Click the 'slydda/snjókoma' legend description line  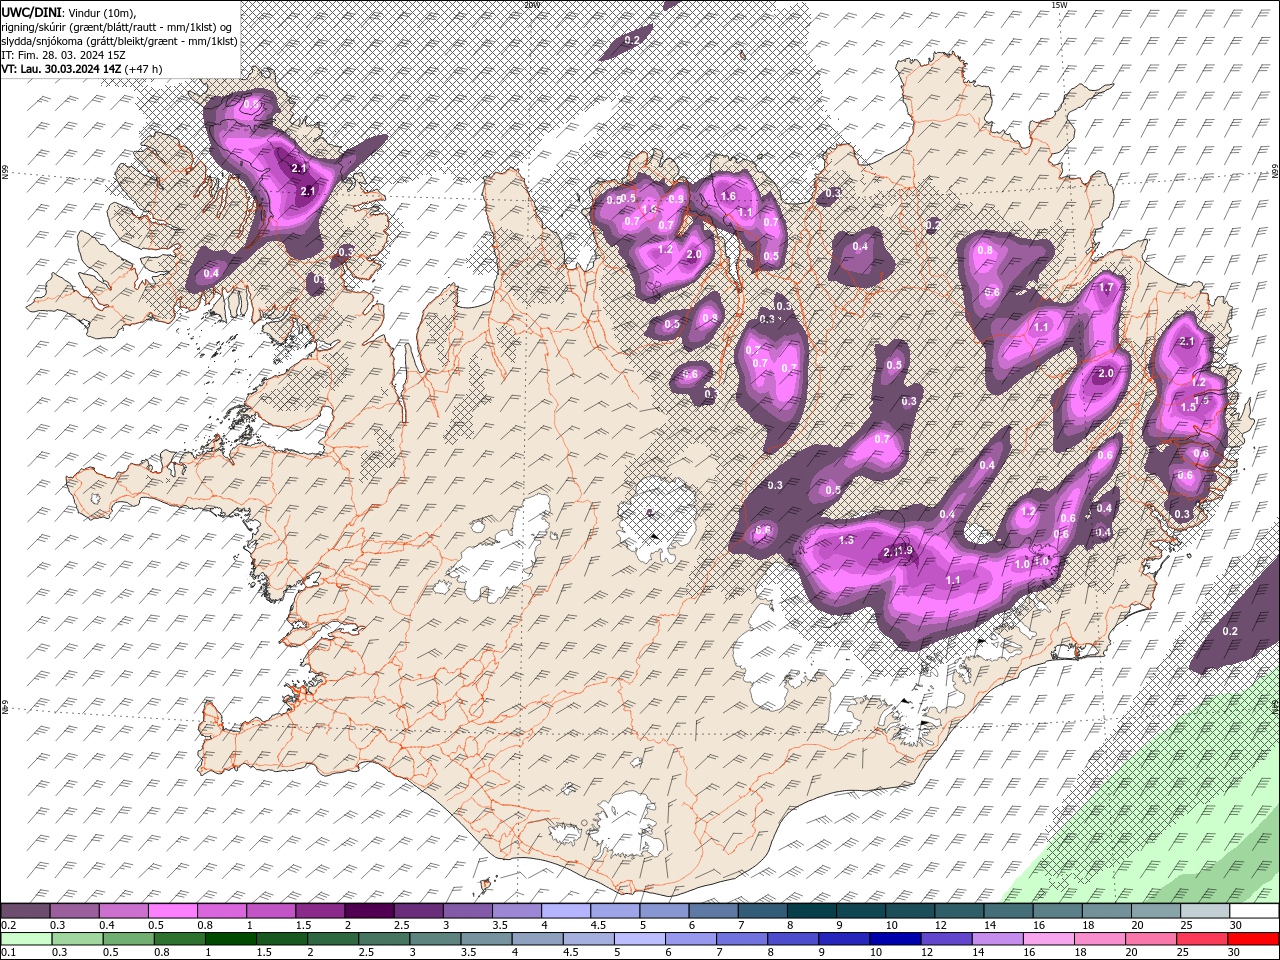[x=119, y=41]
